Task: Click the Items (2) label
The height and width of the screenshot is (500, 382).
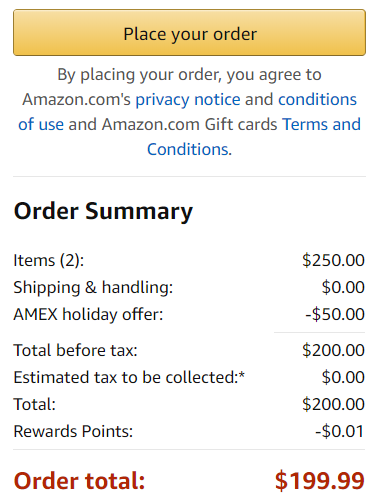Action: coord(49,260)
